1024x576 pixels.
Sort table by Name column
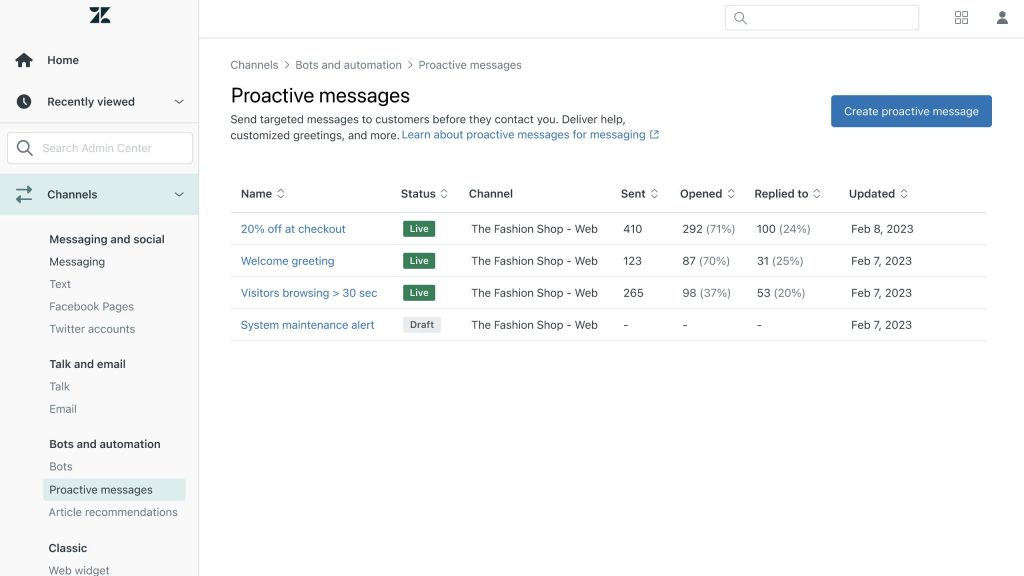tap(281, 194)
